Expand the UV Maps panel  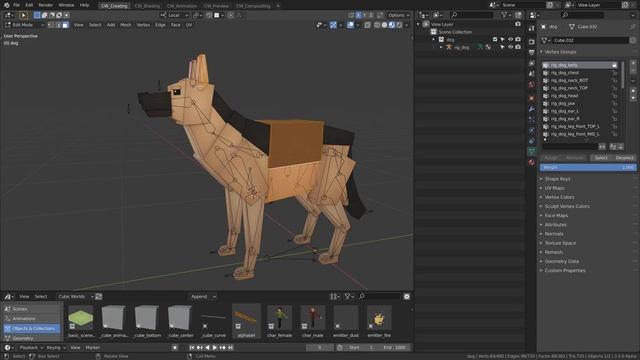(x=554, y=188)
